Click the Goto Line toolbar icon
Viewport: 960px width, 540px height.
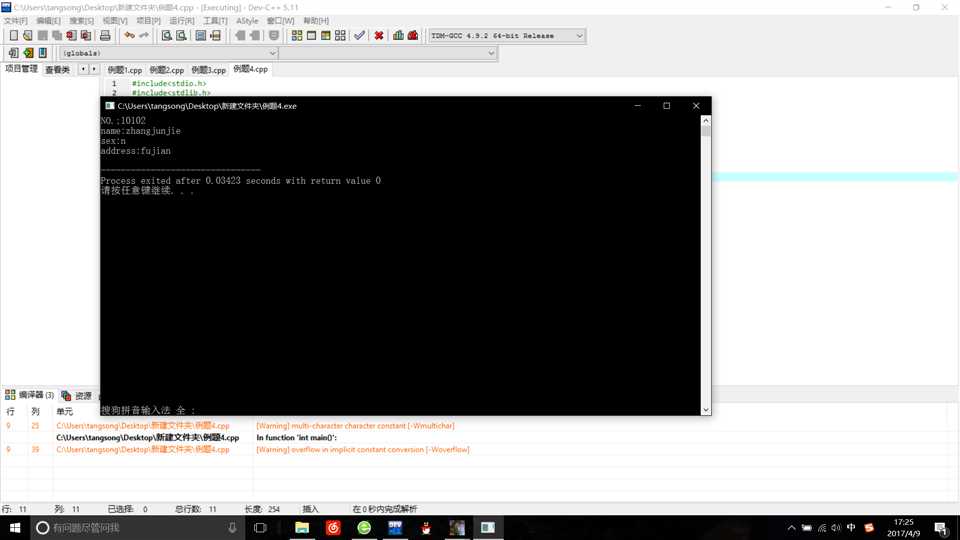[x=216, y=36]
